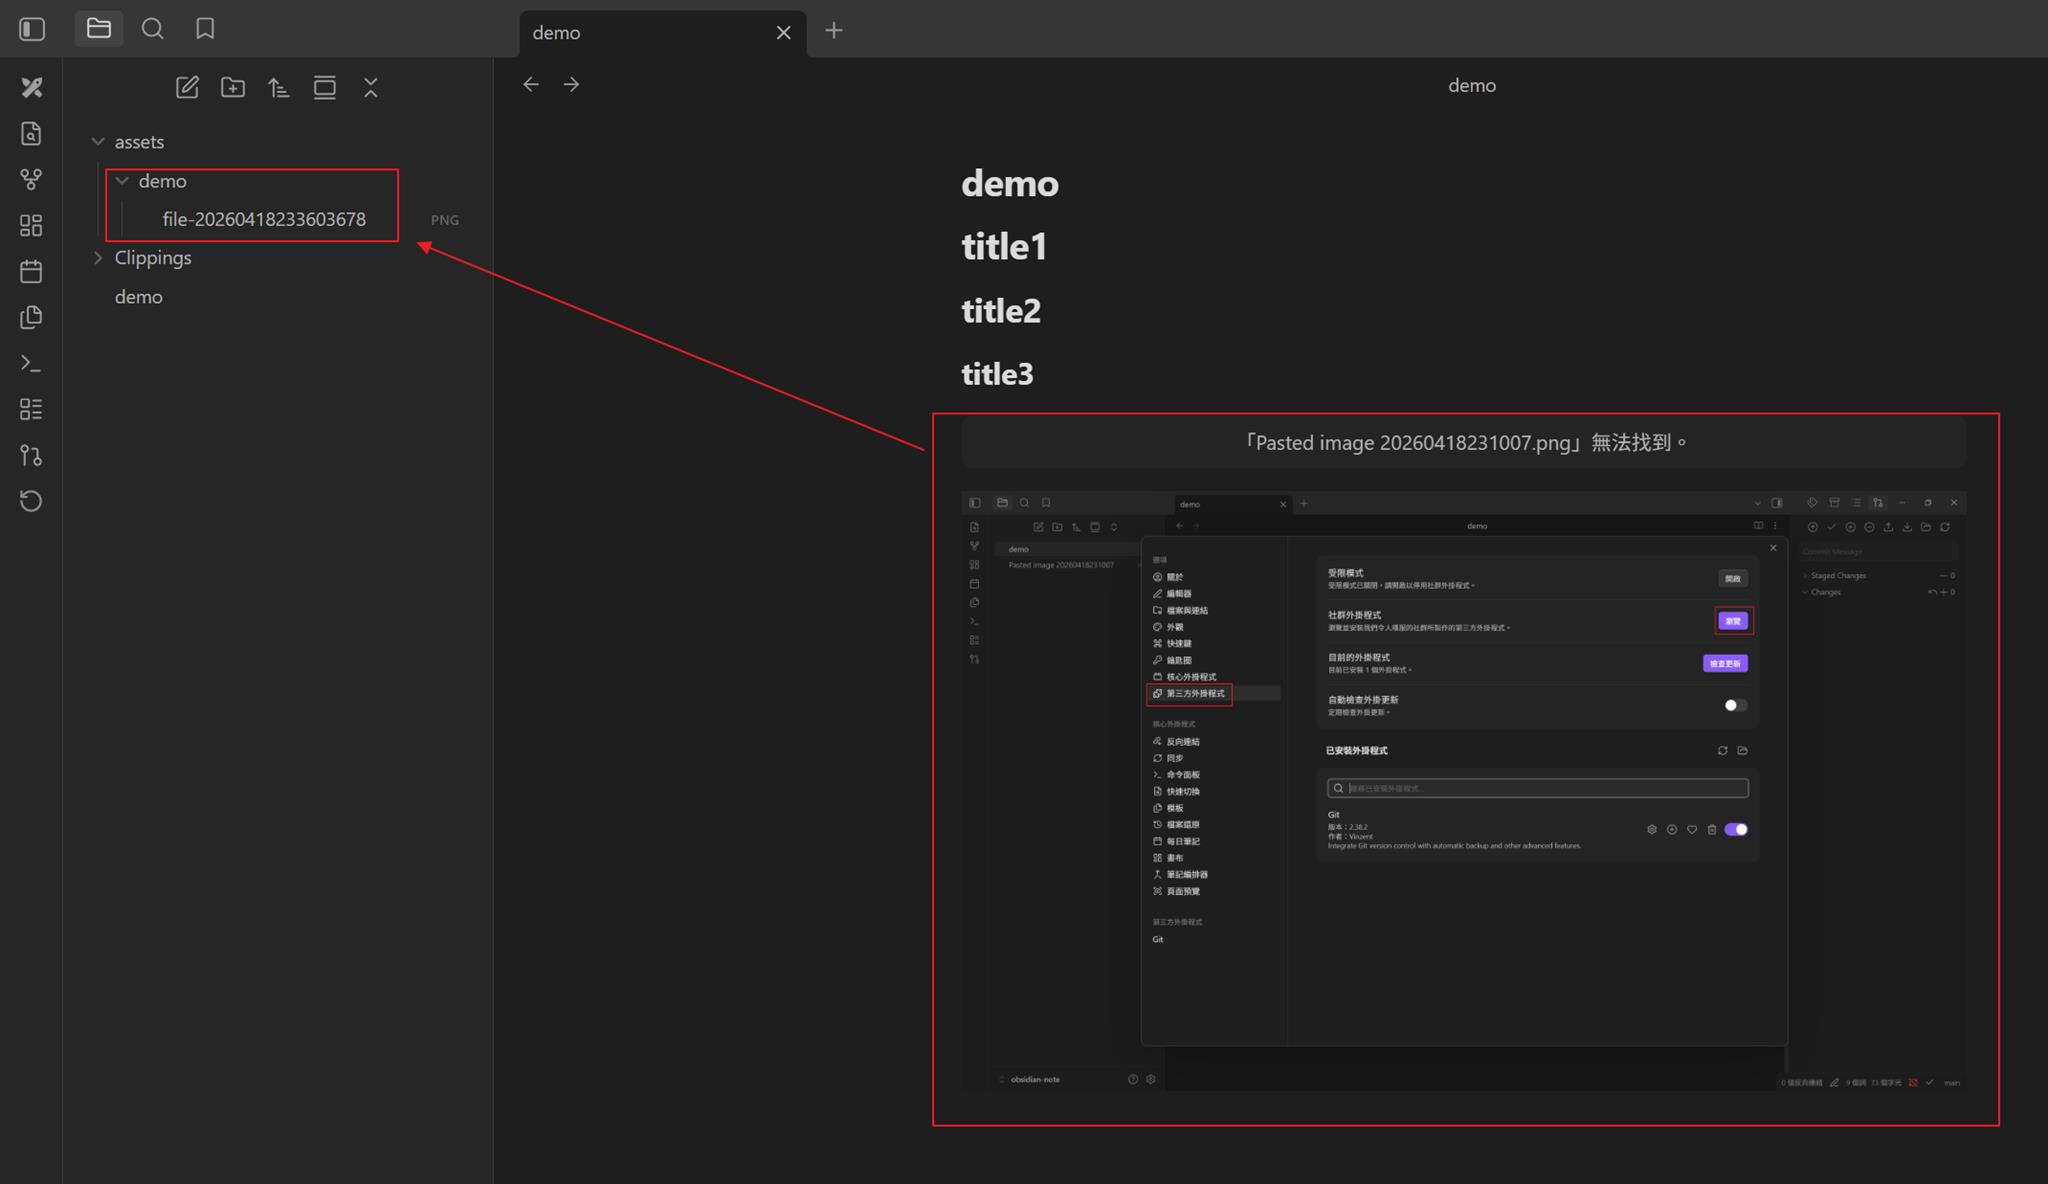This screenshot has height=1184, width=2048.
Task: Click the new note icon
Action: click(x=187, y=88)
